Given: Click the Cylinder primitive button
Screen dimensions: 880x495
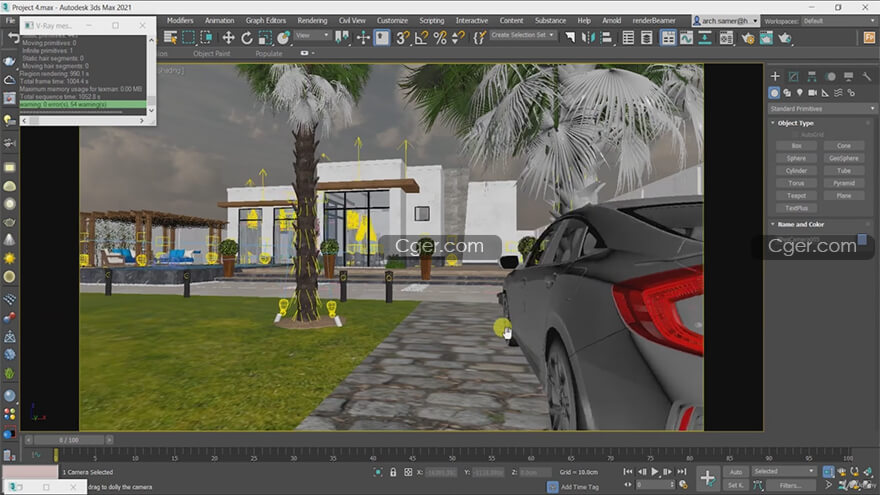Looking at the screenshot, I should [796, 171].
